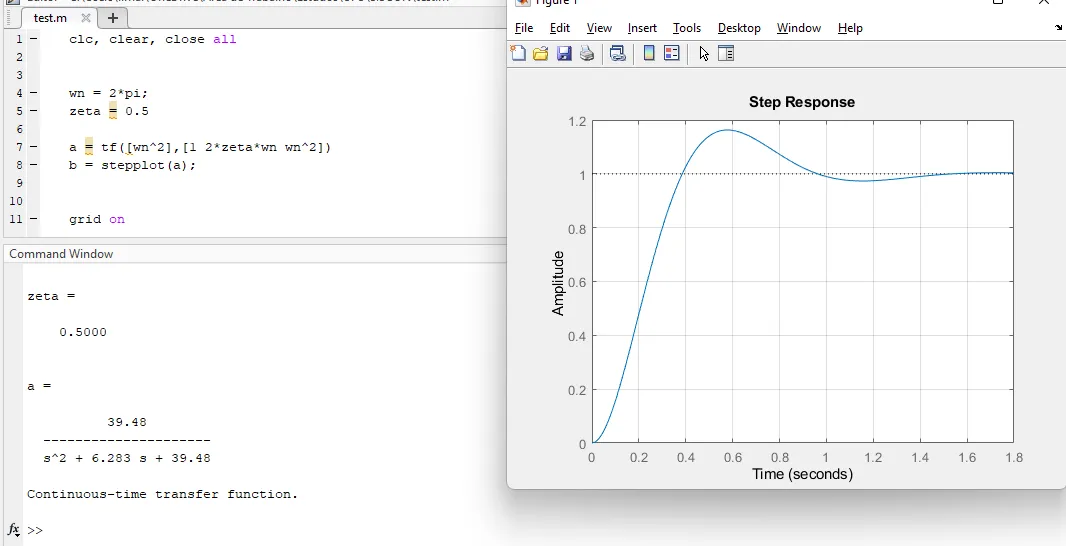Open the Property Inspector icon
This screenshot has width=1066, height=546.
726,54
